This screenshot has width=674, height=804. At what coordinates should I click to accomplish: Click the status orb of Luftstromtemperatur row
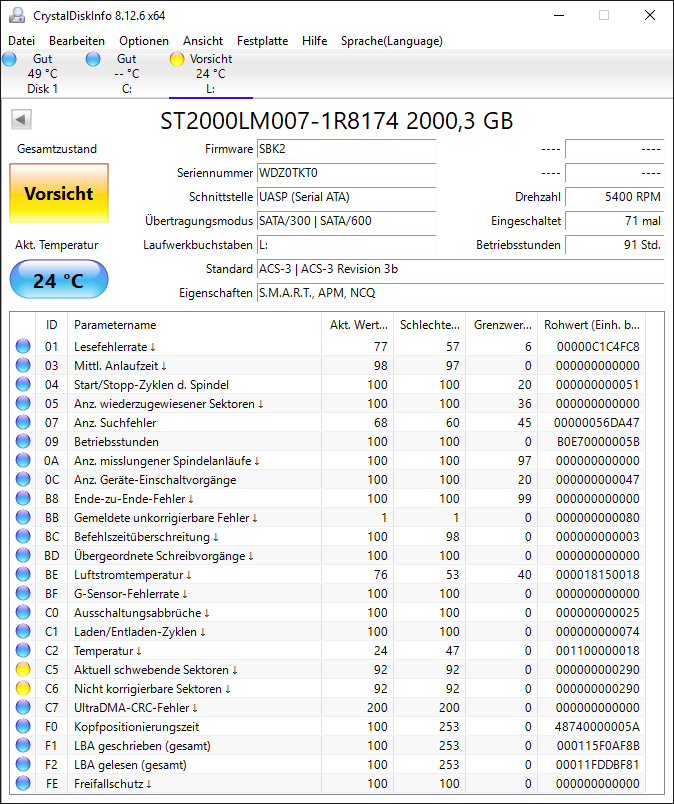point(23,574)
